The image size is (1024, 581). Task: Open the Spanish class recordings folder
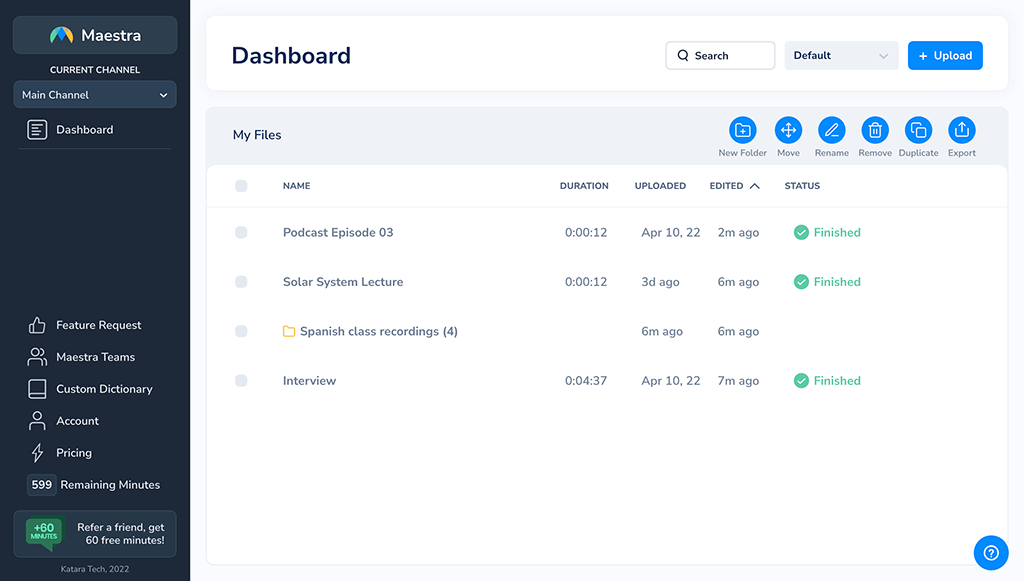pyautogui.click(x=378, y=332)
